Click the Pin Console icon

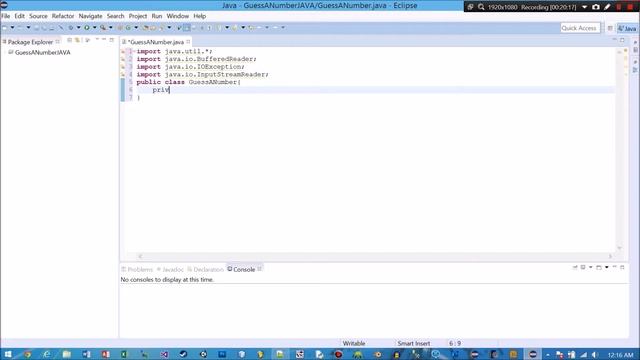click(575, 267)
